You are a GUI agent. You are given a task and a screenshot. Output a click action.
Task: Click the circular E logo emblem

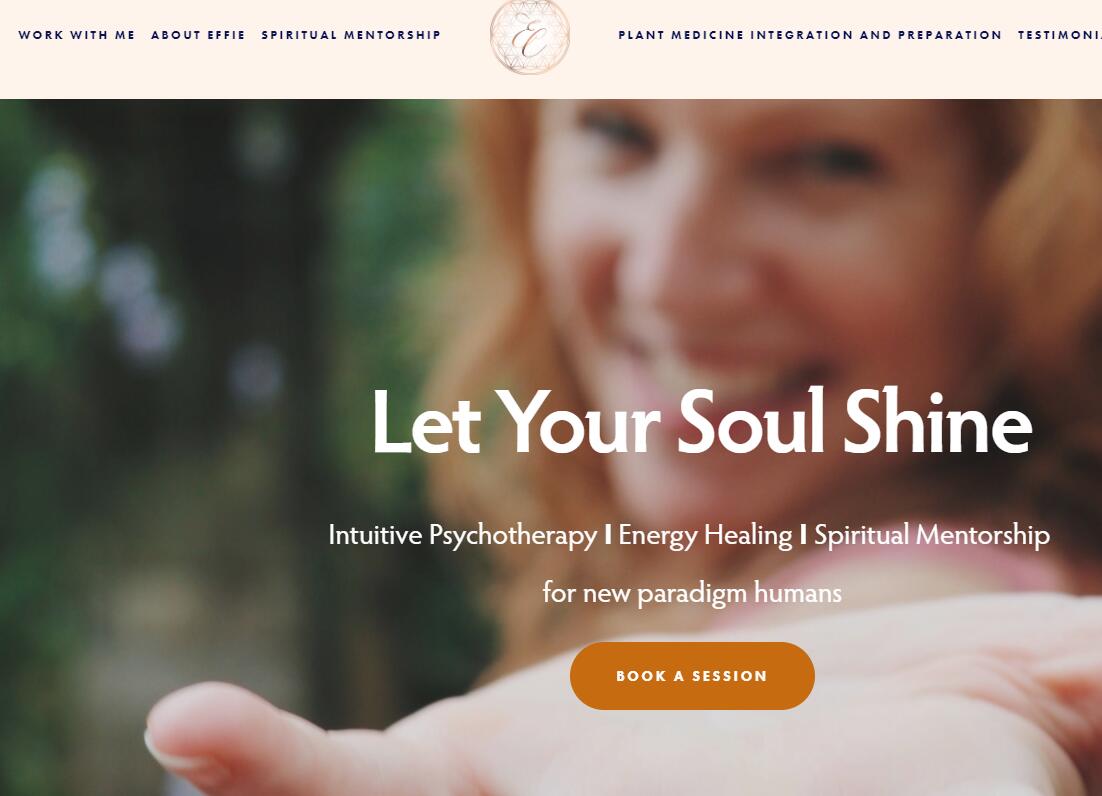pos(530,37)
